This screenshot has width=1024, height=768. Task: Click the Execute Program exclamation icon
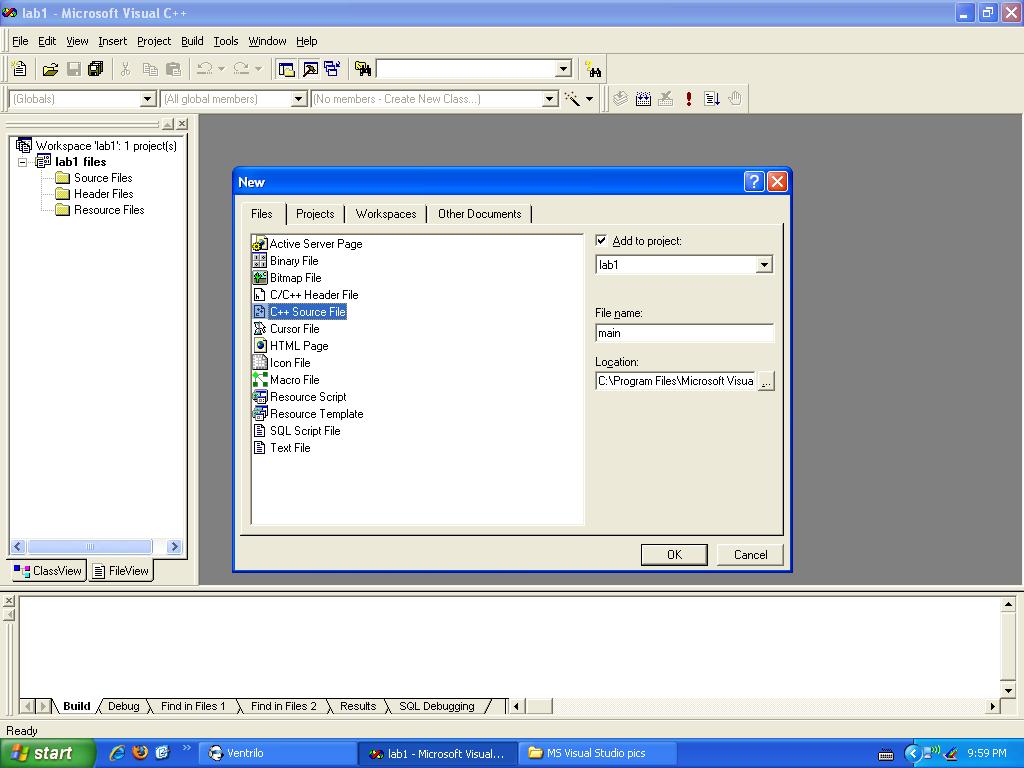pos(689,99)
